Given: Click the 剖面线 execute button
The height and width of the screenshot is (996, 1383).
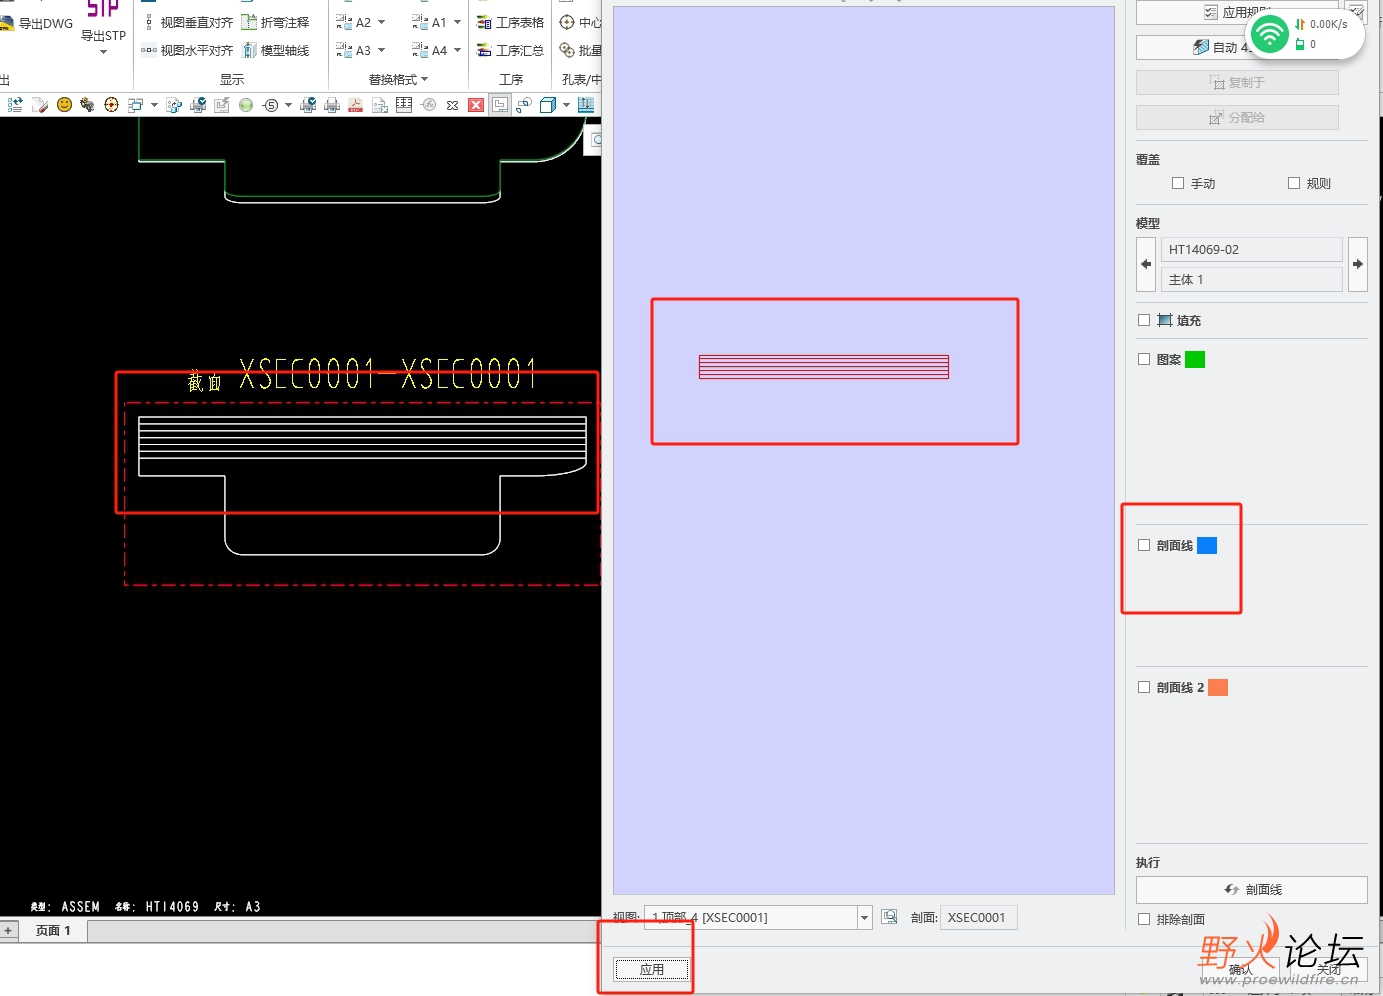Looking at the screenshot, I should pos(1252,889).
